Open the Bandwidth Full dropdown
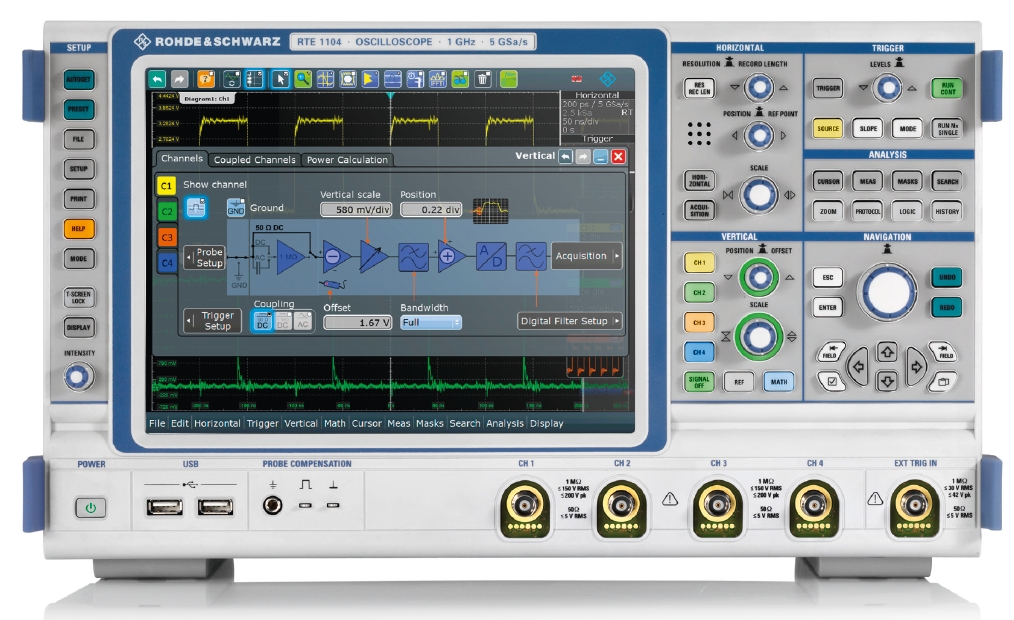This screenshot has width=1014, height=620. tap(431, 322)
